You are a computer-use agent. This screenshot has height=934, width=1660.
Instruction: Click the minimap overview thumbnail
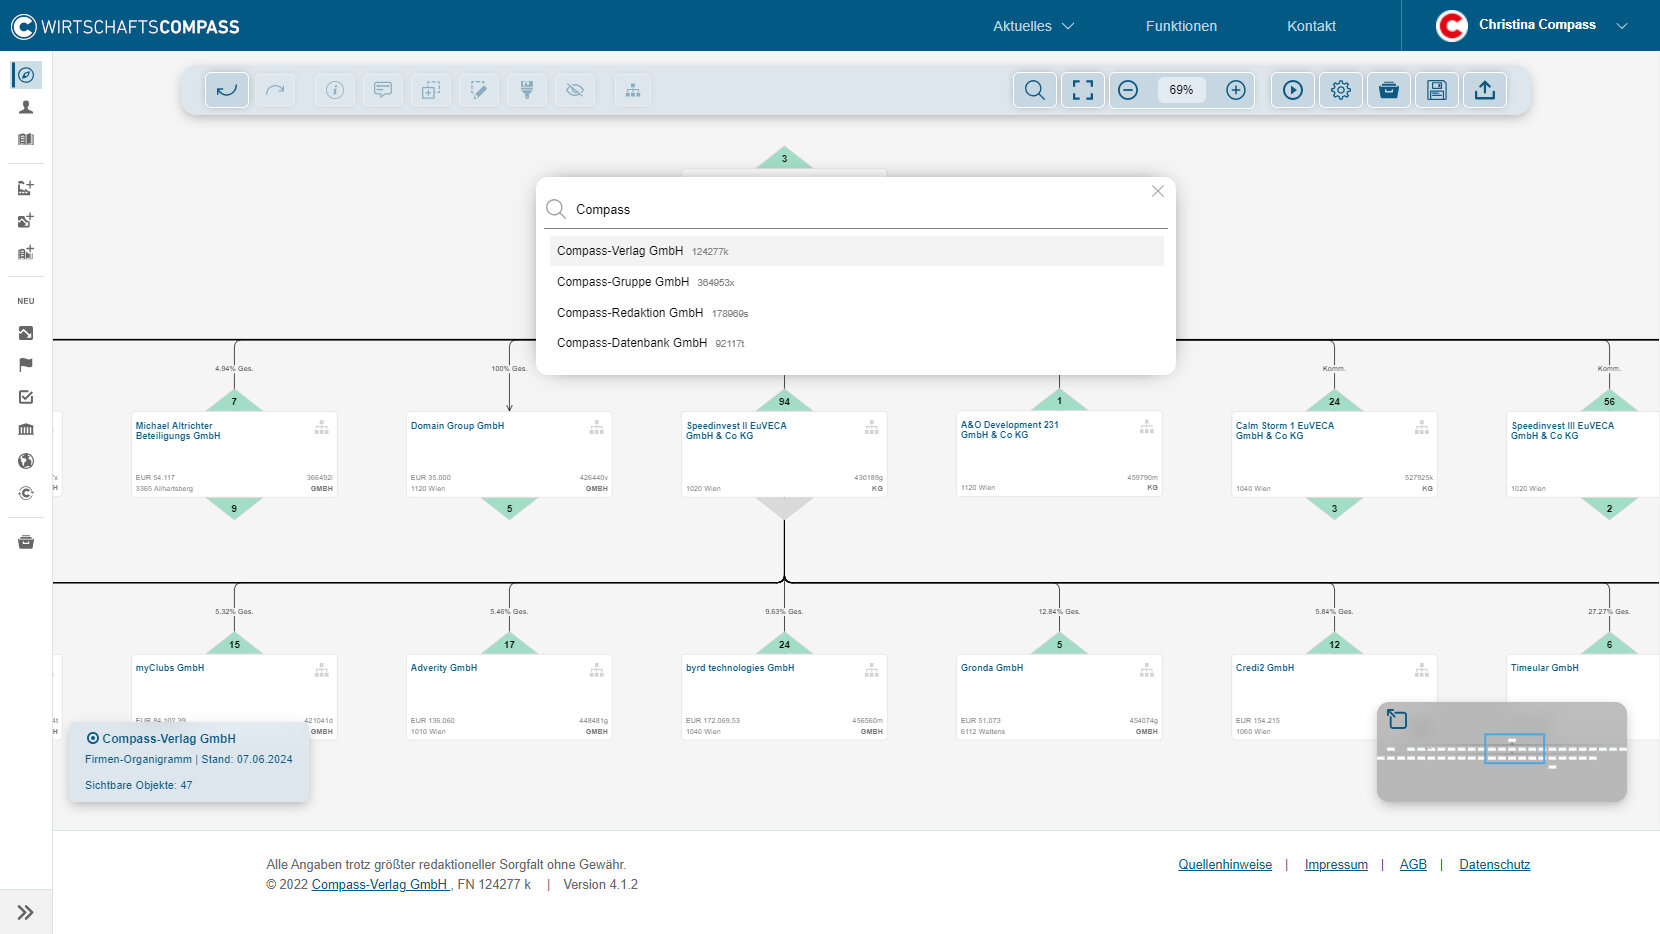(1501, 752)
